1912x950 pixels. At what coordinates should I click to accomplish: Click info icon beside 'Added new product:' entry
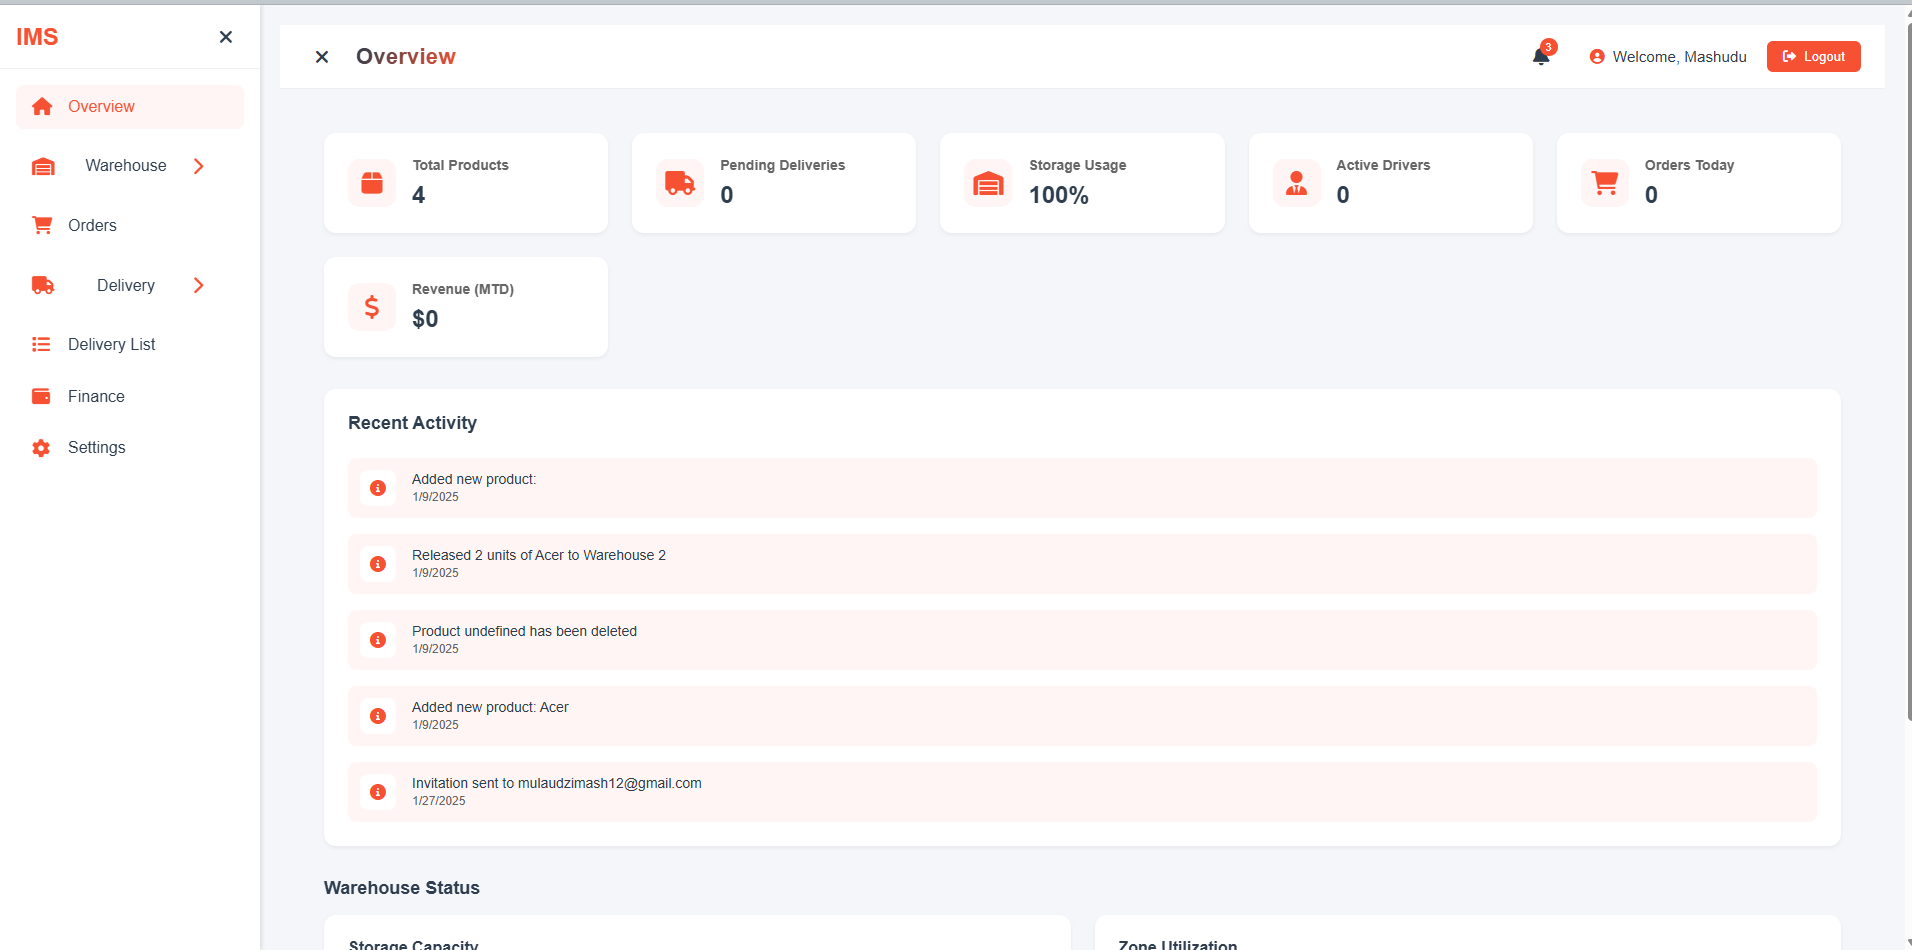pos(378,488)
